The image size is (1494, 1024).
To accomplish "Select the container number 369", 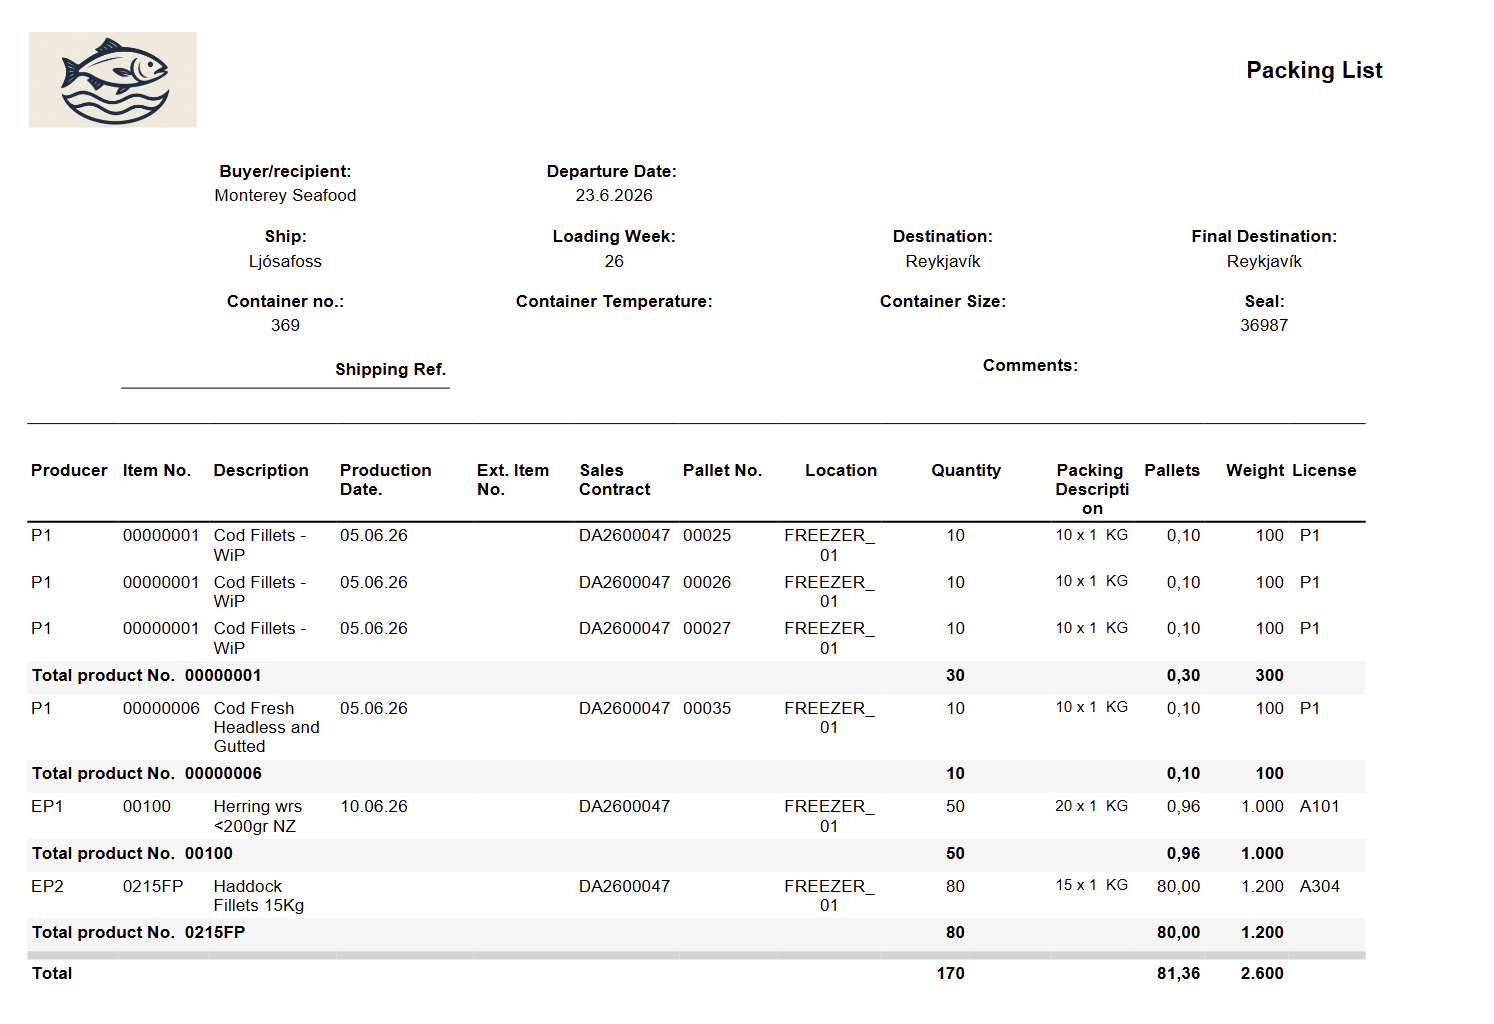I will click(x=285, y=325).
